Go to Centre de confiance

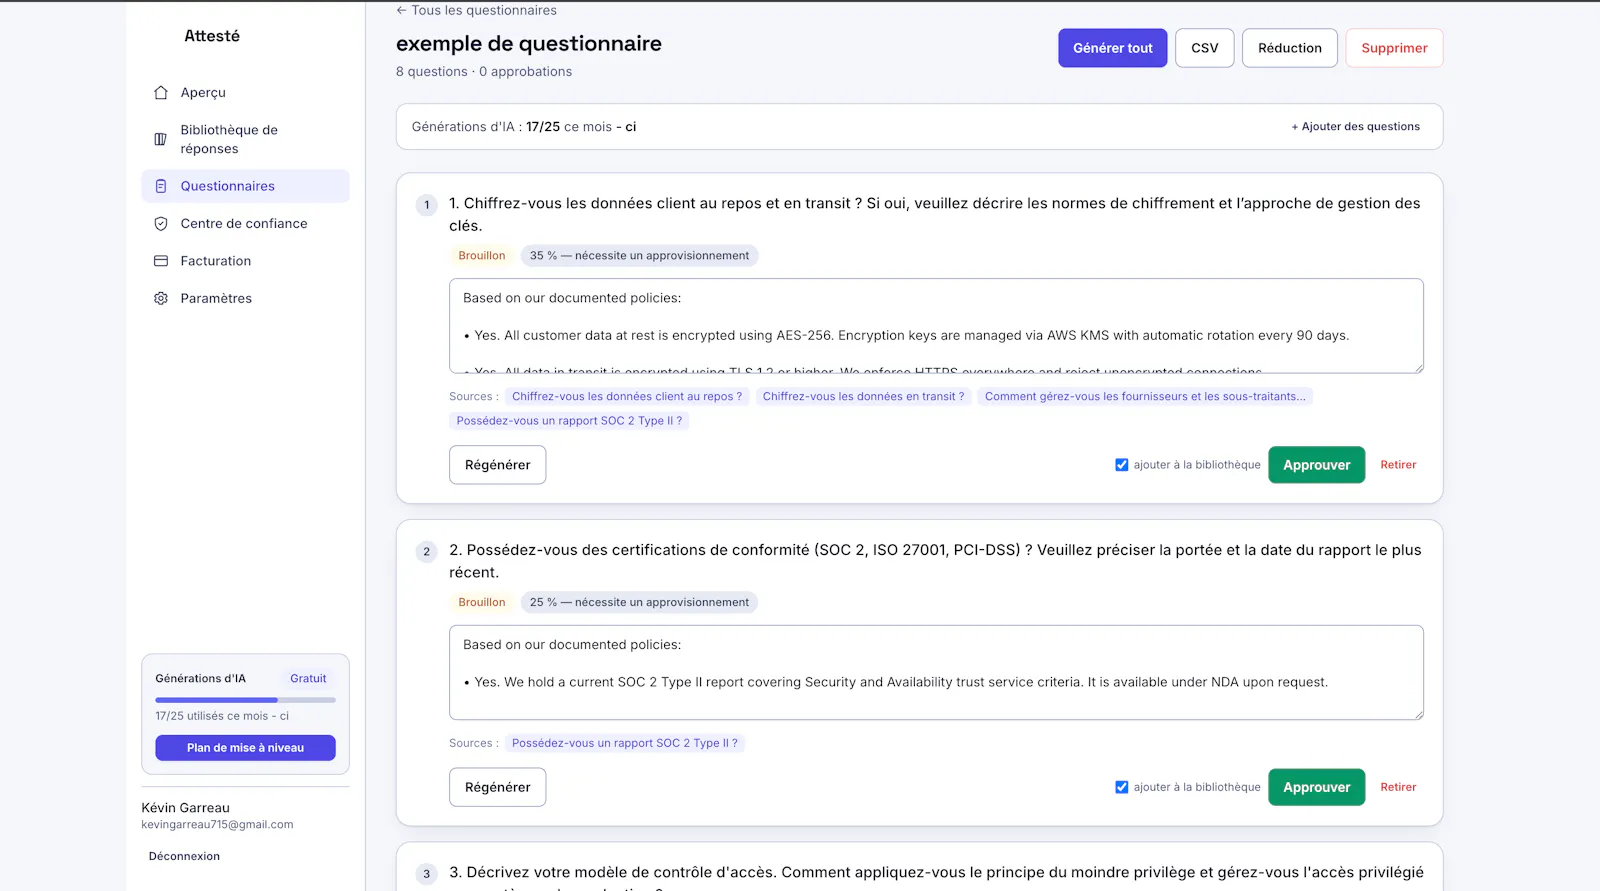click(246, 224)
